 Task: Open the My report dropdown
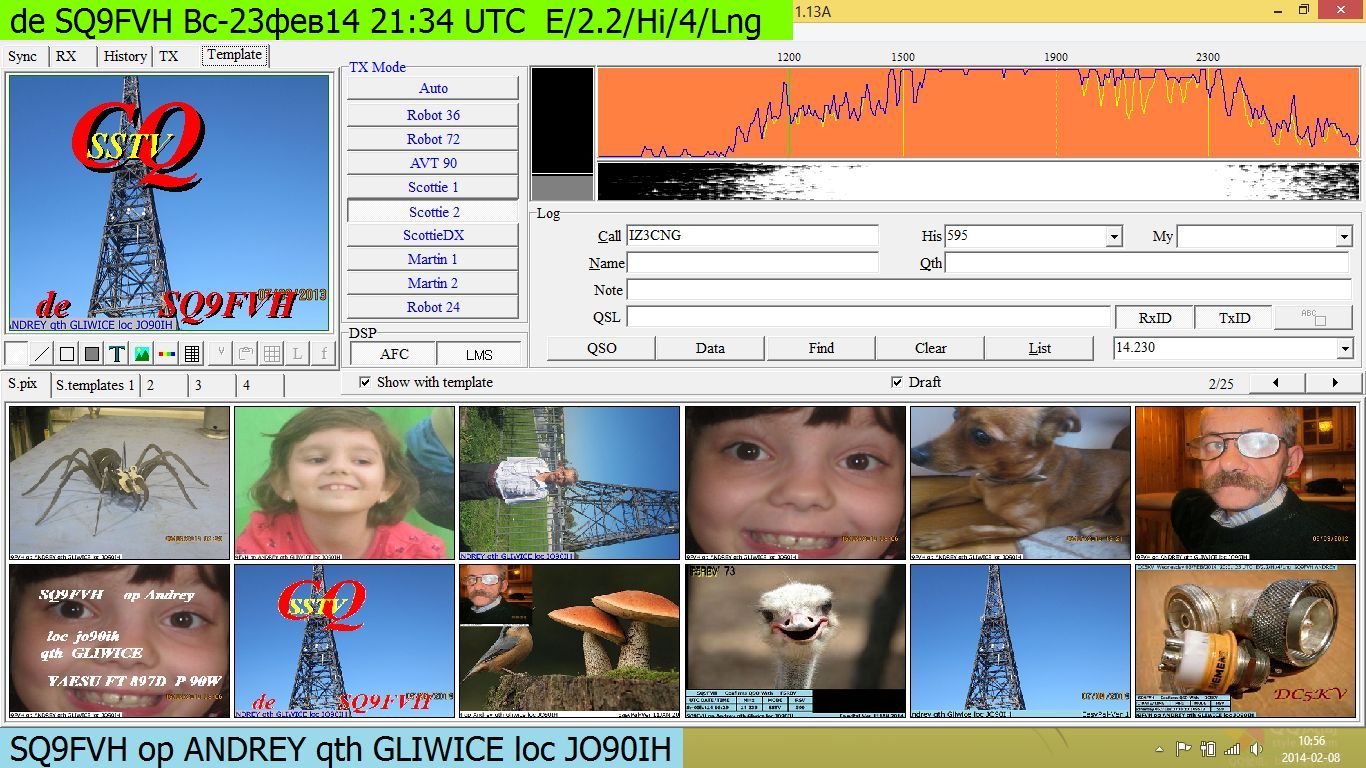[1343, 237]
